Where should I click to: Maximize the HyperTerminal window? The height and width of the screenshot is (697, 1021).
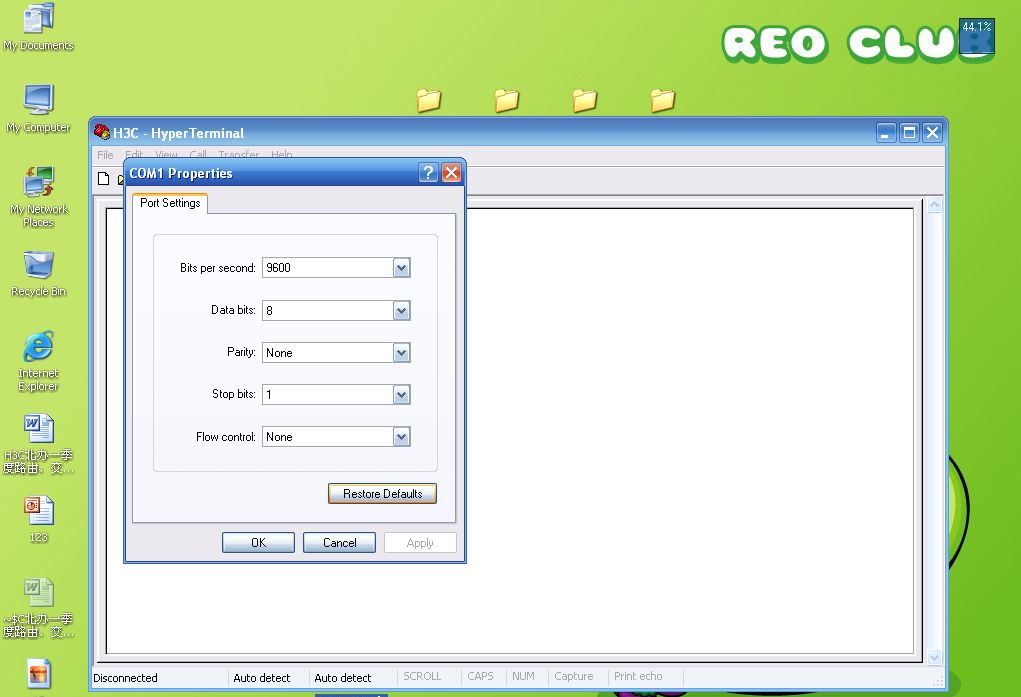point(909,133)
